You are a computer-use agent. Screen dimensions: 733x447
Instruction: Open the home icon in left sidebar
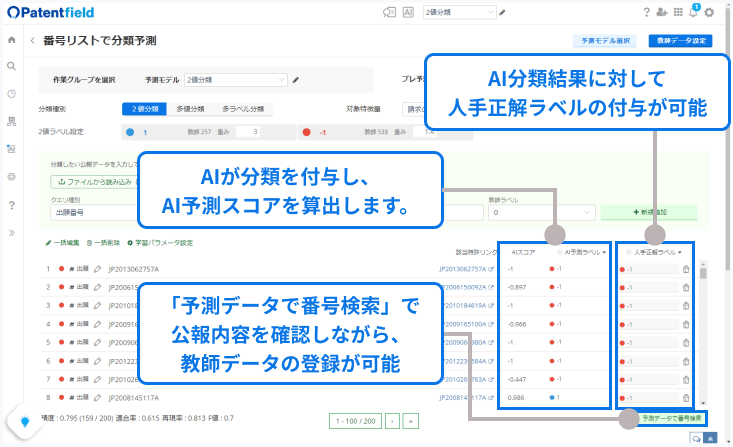tap(12, 40)
